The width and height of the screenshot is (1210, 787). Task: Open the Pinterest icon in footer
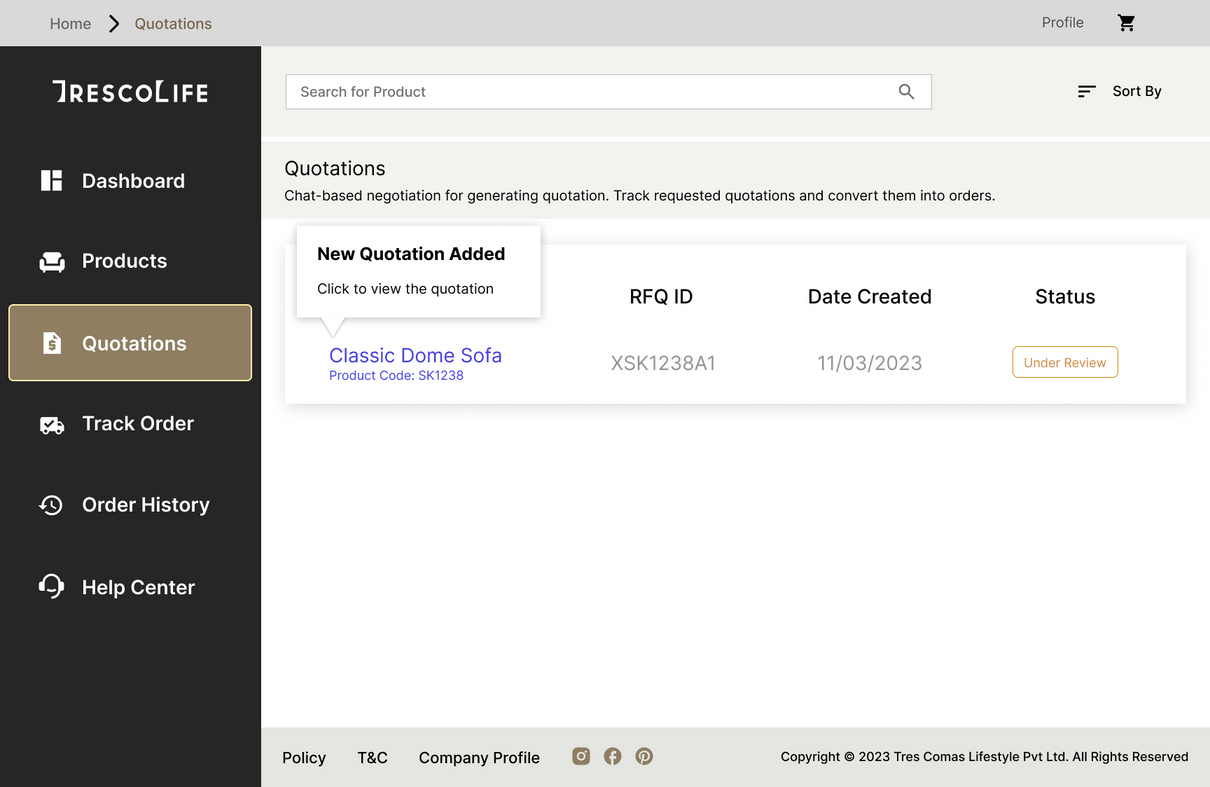tap(644, 756)
